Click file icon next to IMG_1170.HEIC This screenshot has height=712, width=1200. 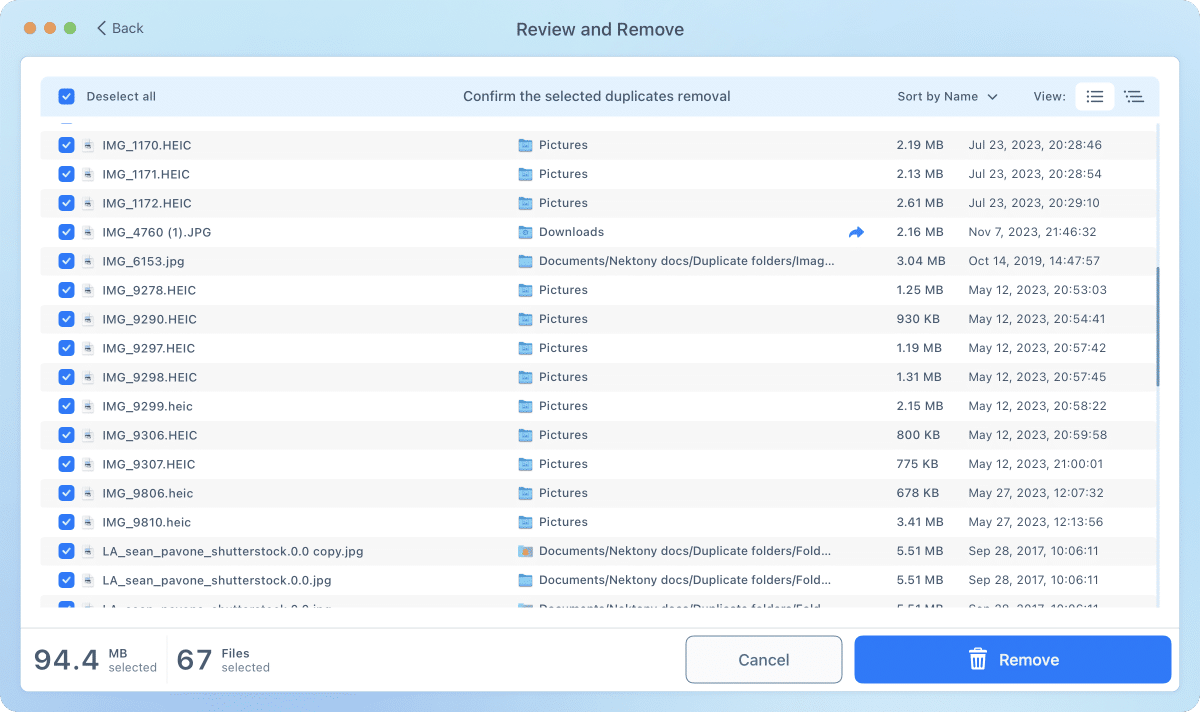click(x=89, y=145)
